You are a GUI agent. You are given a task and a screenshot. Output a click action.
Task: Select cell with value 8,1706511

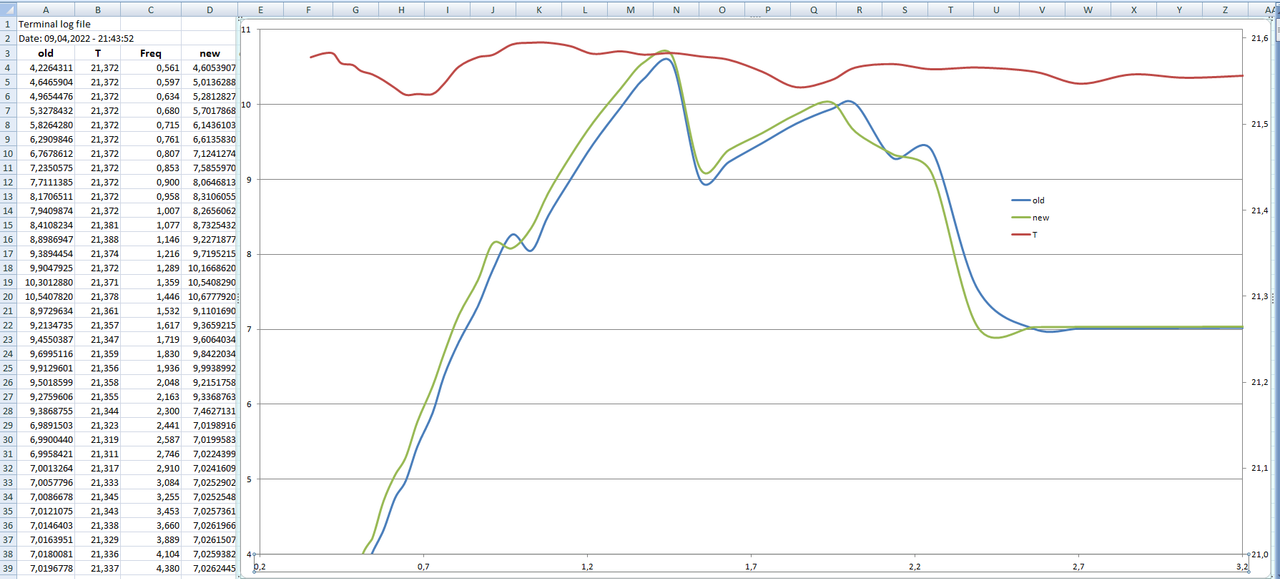[45, 197]
